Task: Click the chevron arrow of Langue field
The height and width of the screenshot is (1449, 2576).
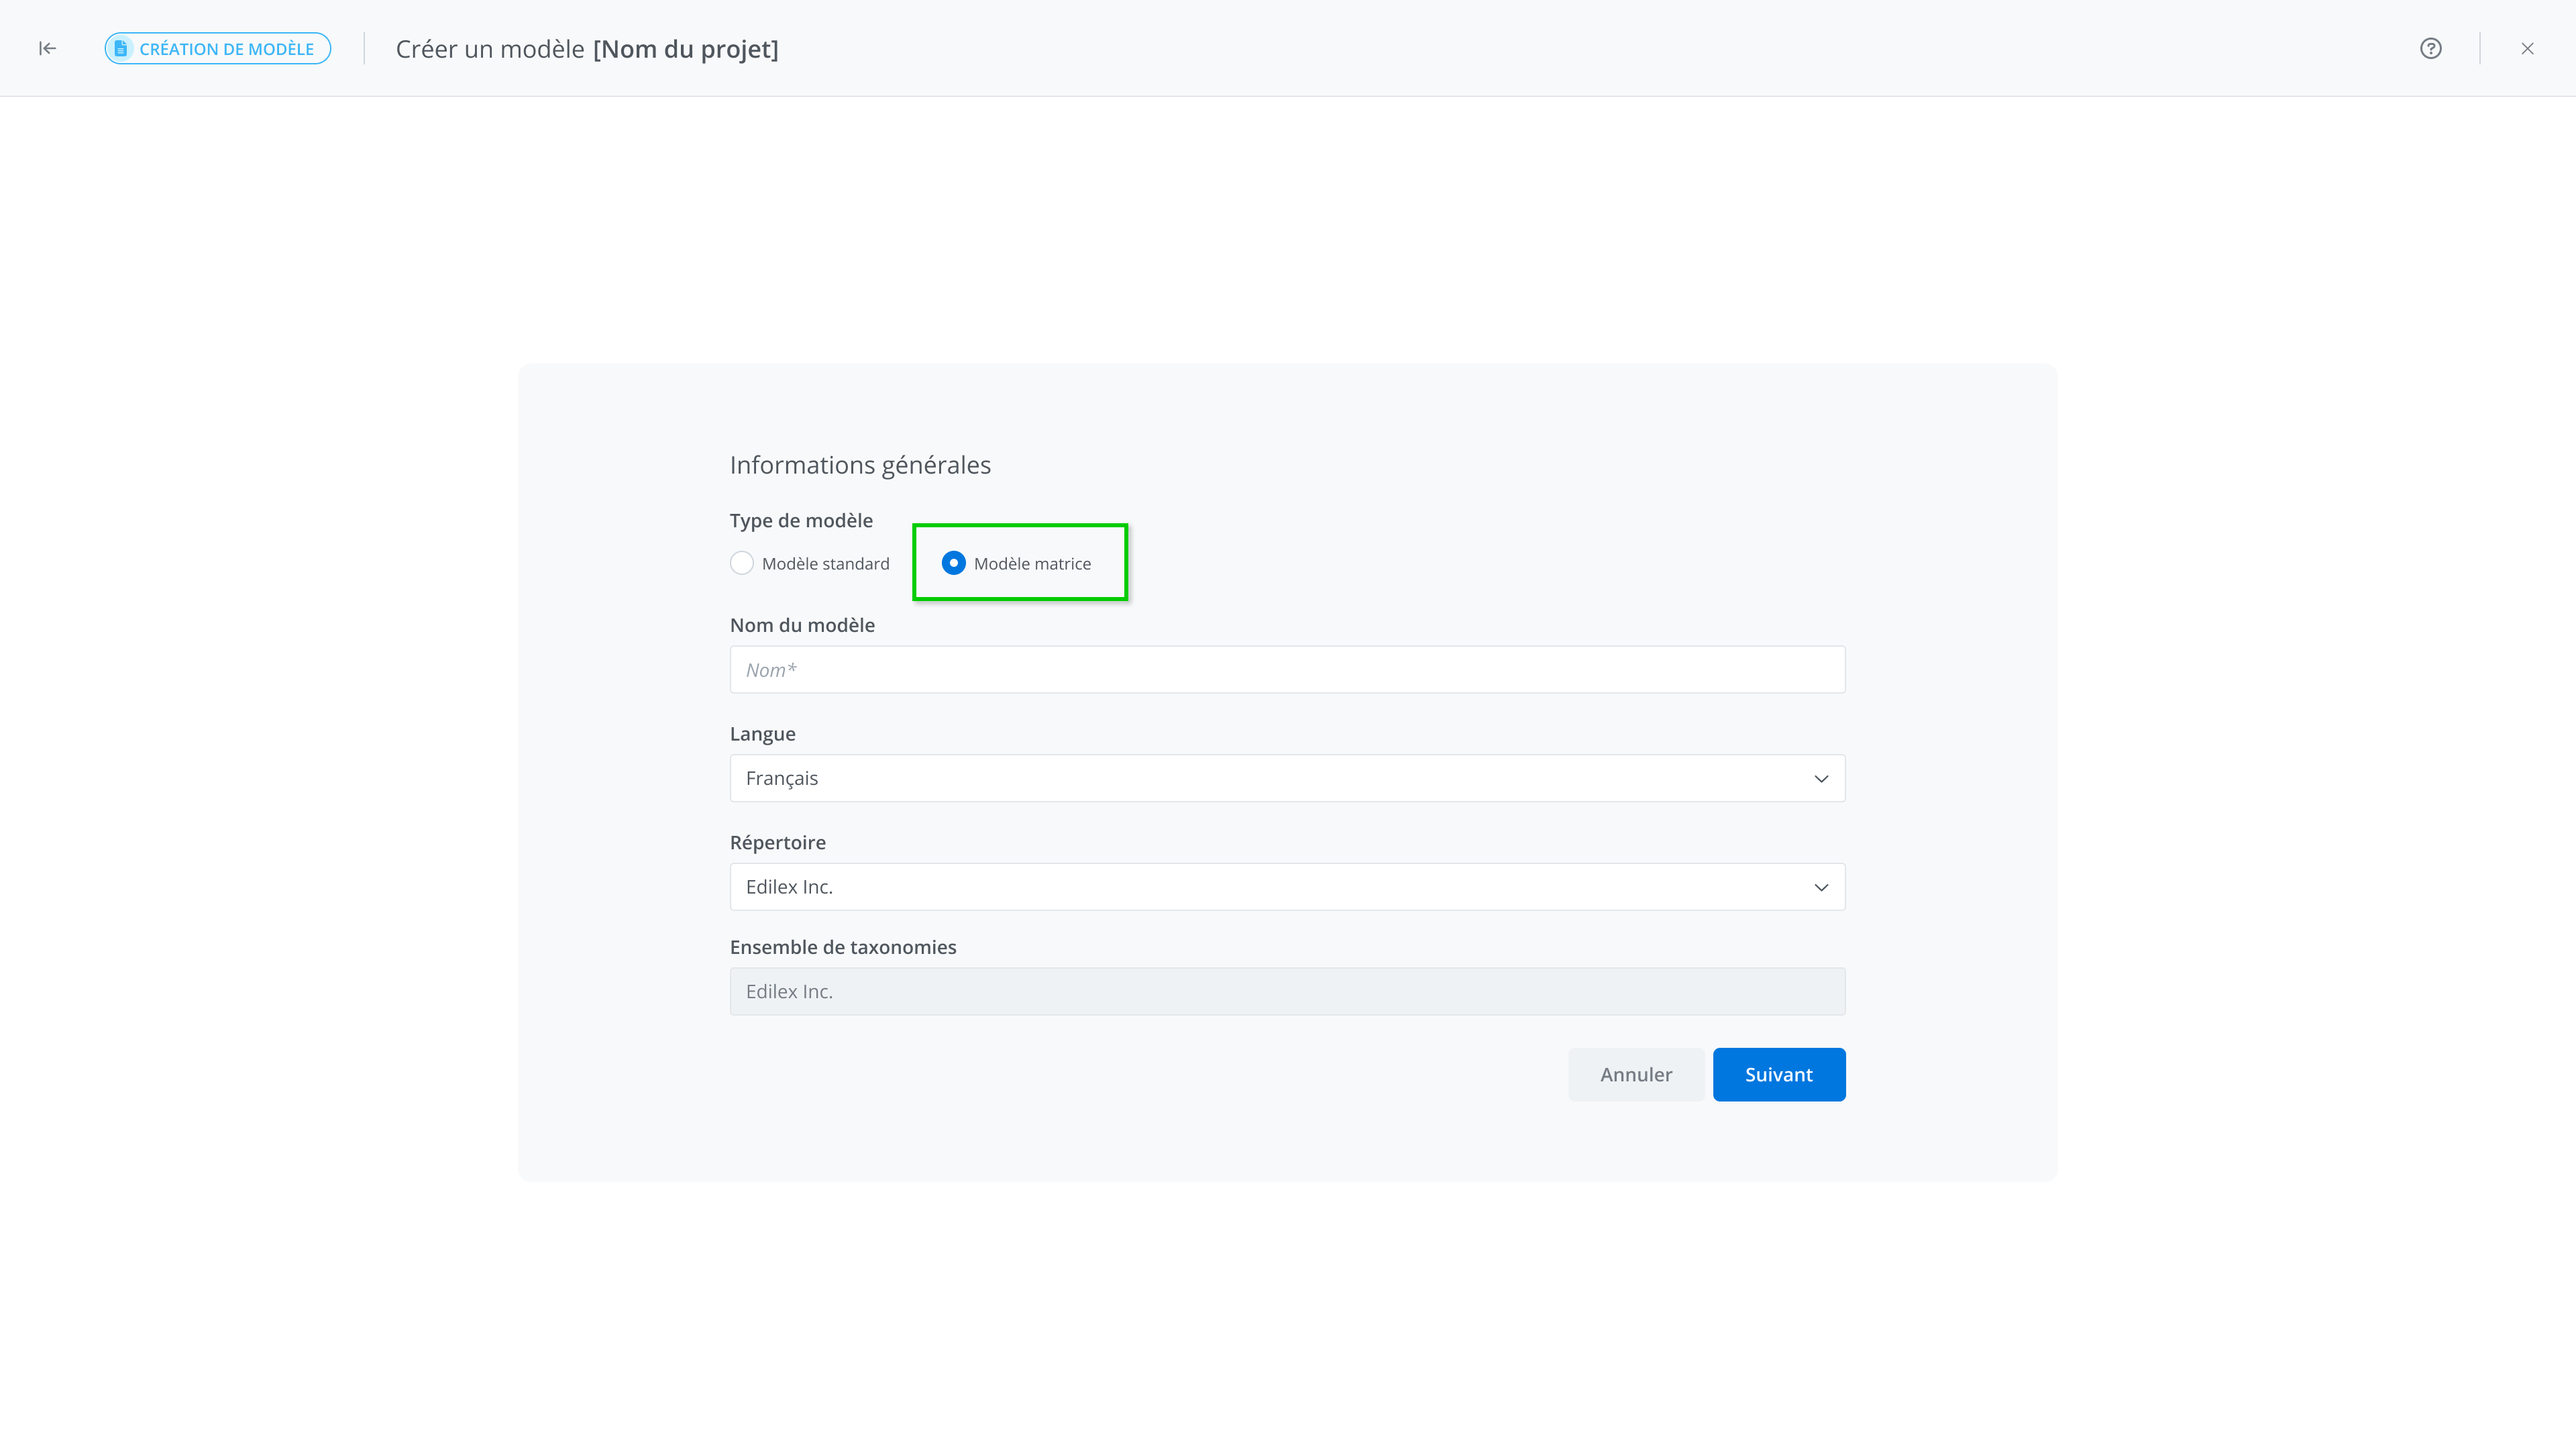Action: pos(1821,779)
